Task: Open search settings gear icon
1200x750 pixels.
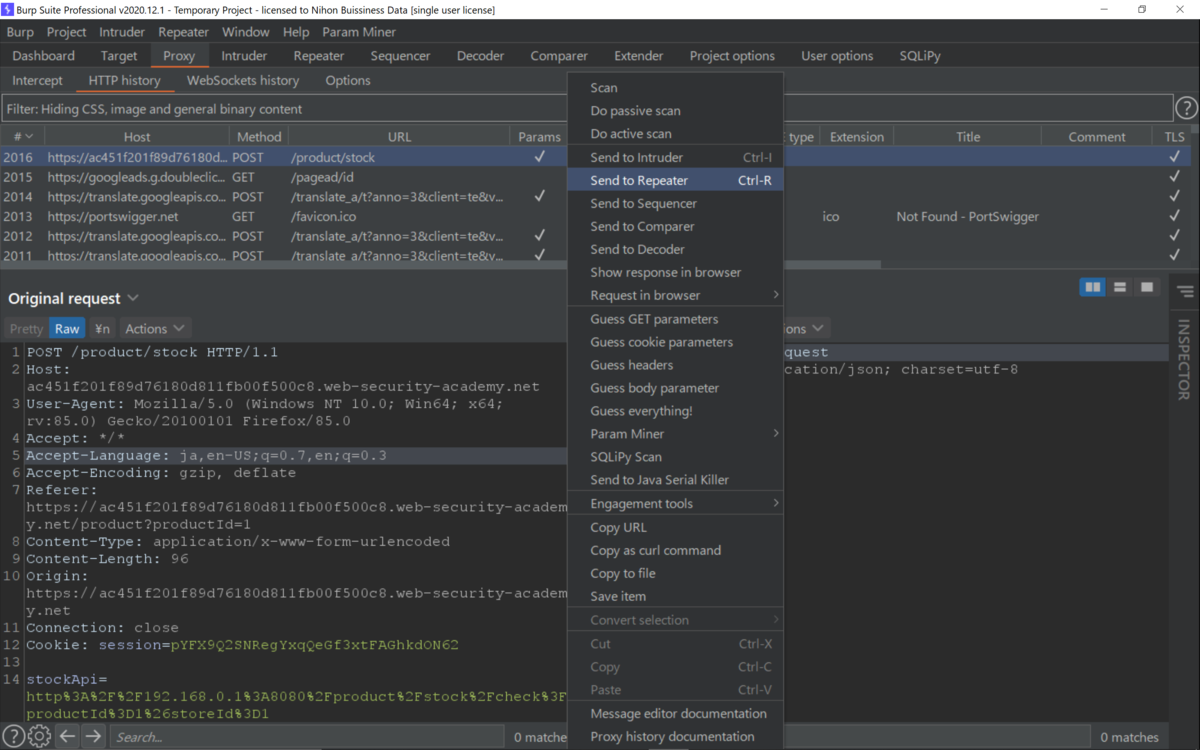Action: 39,737
